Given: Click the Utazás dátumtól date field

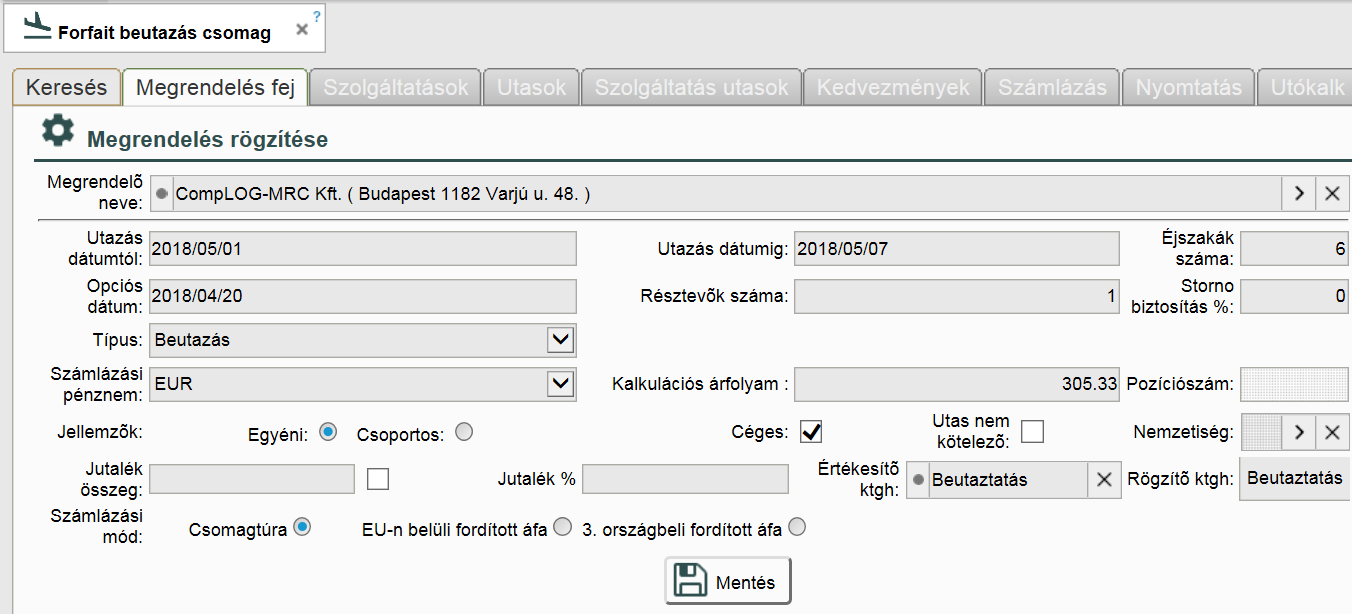Looking at the screenshot, I should point(363,249).
